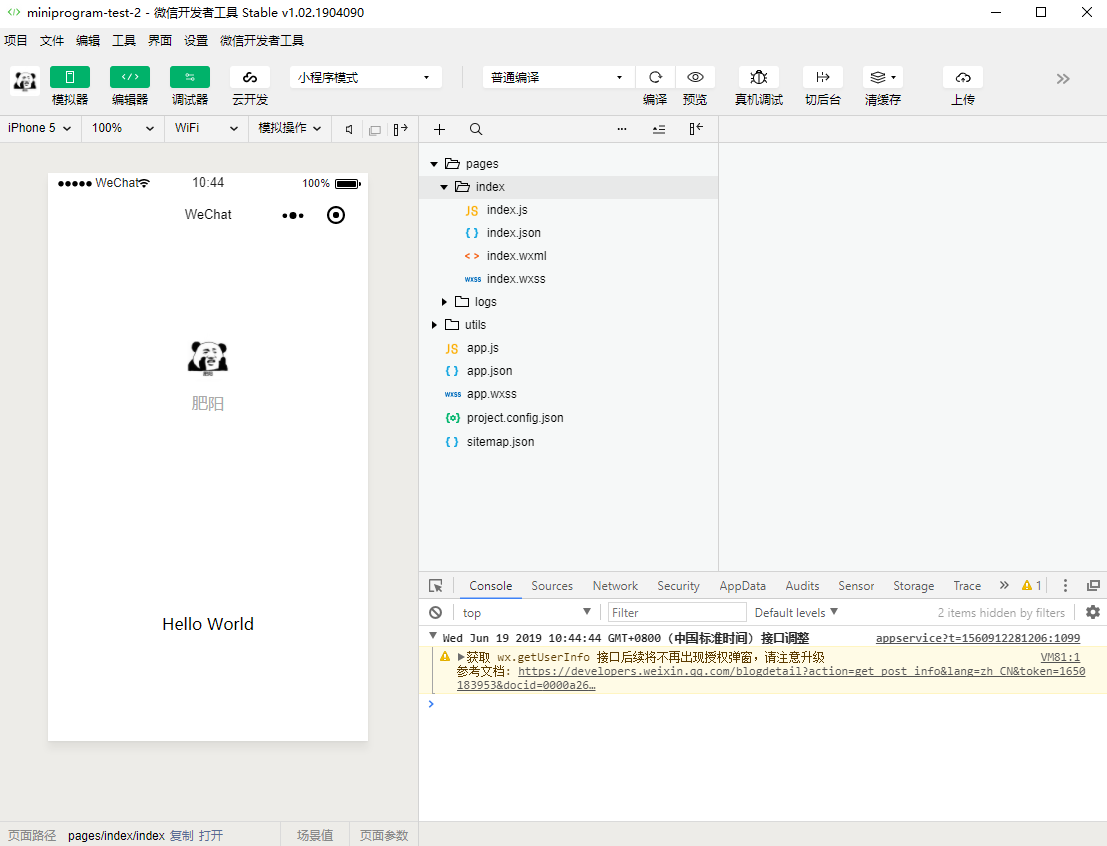Open the 编辑 menu
Viewport: 1107px width, 846px height.
click(x=88, y=41)
